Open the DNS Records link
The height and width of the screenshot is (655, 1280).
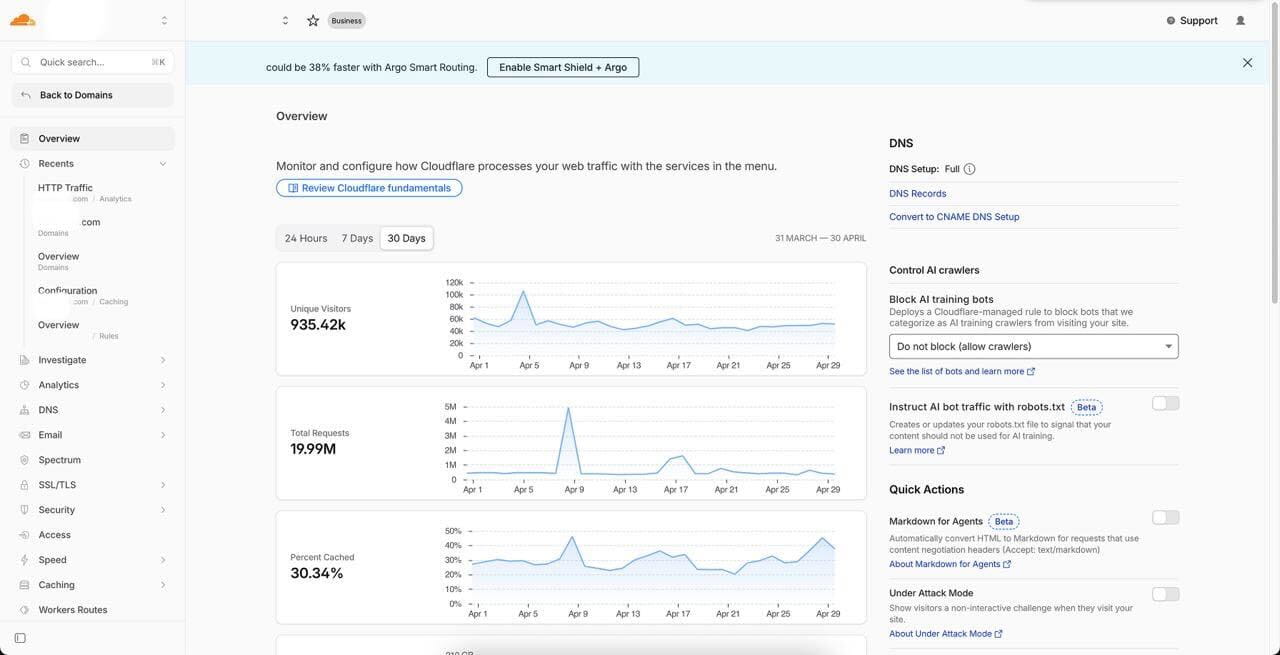[x=918, y=193]
